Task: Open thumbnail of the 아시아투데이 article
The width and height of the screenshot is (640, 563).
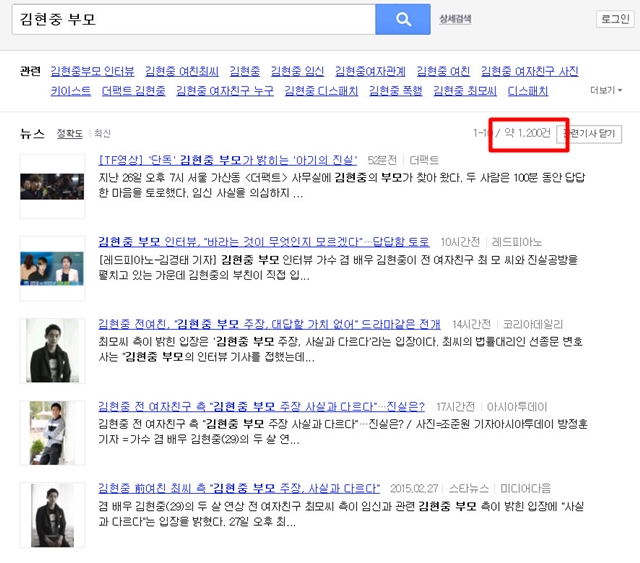Action: 52,433
